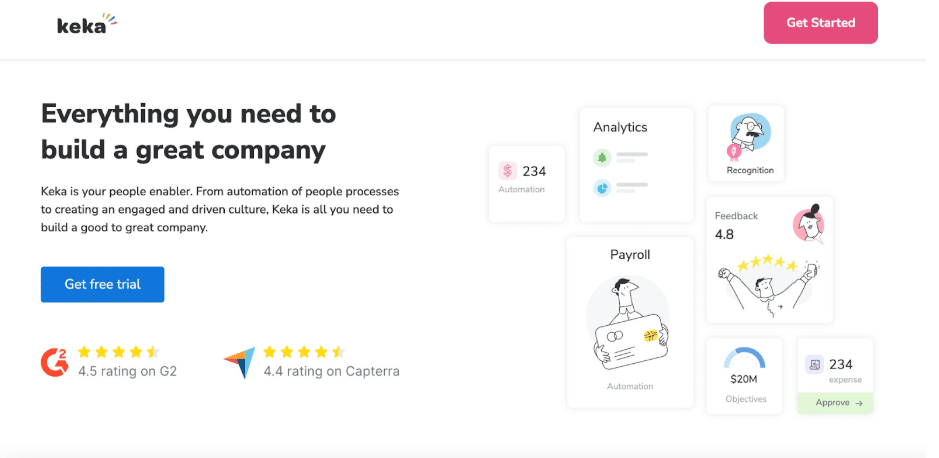Click the expense receipt icon
Viewport: 939px width, 458px height.
(x=814, y=364)
